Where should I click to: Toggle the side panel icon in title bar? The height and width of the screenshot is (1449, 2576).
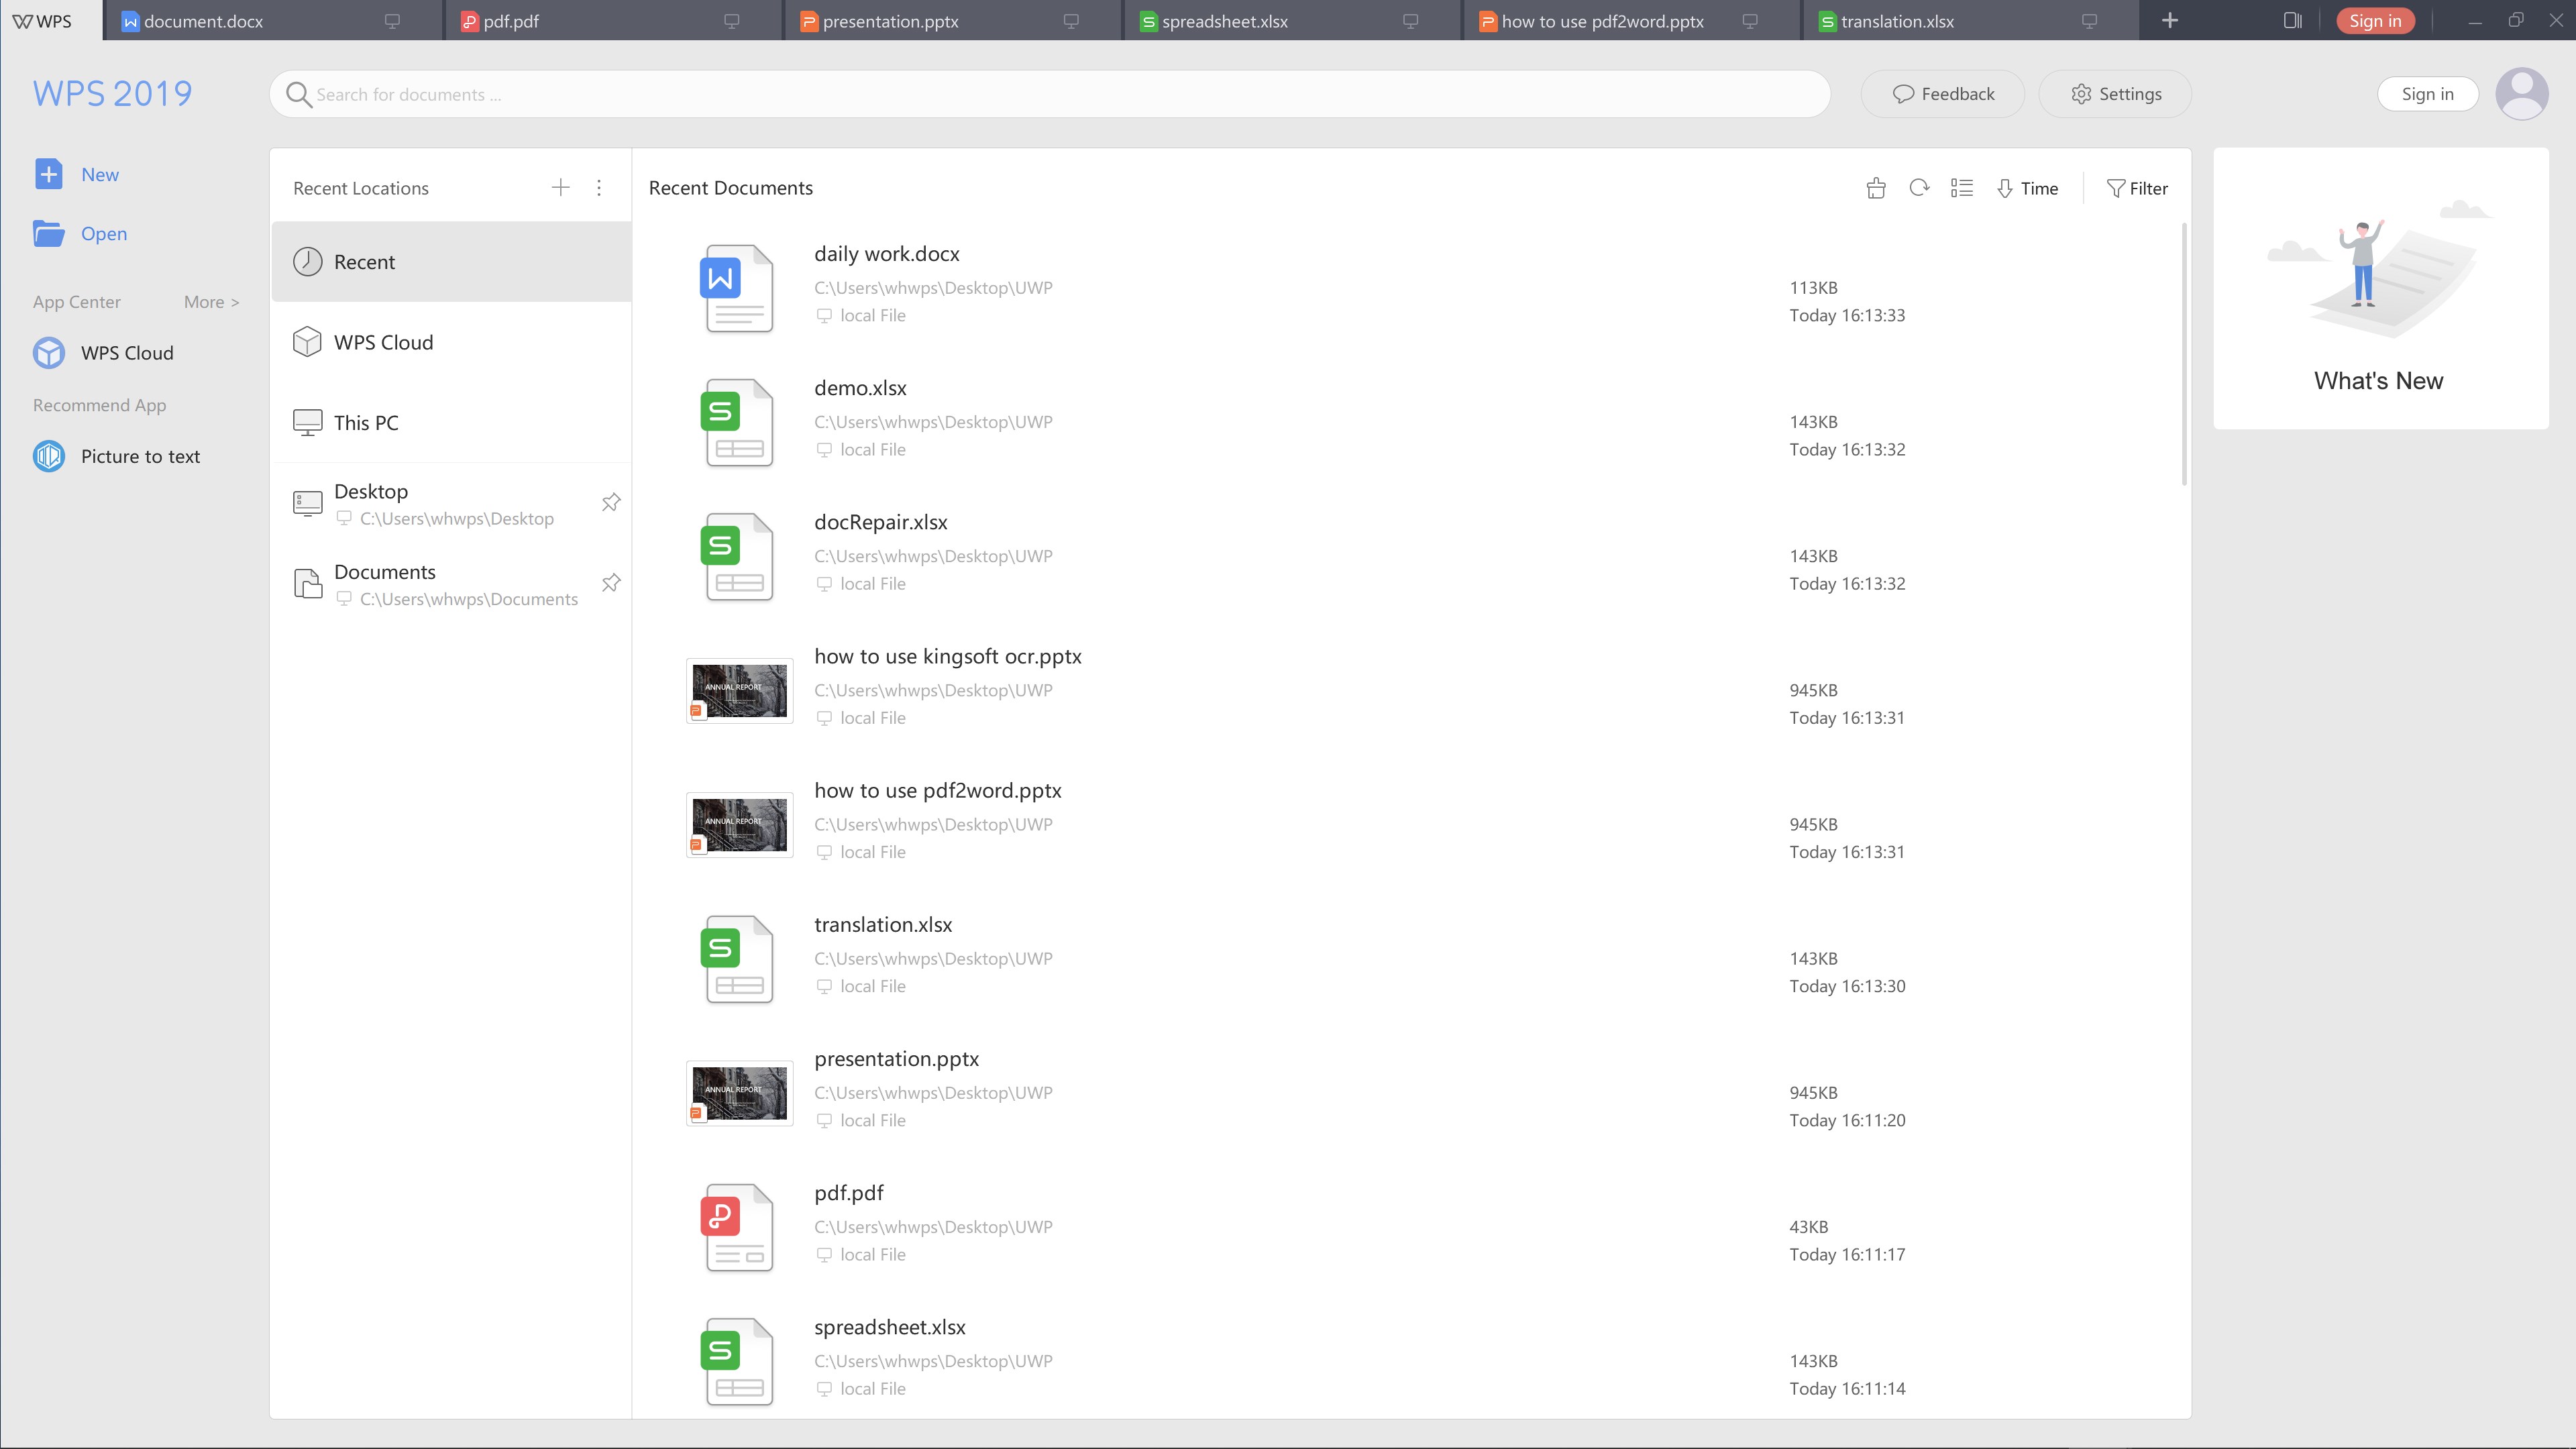(x=2292, y=20)
